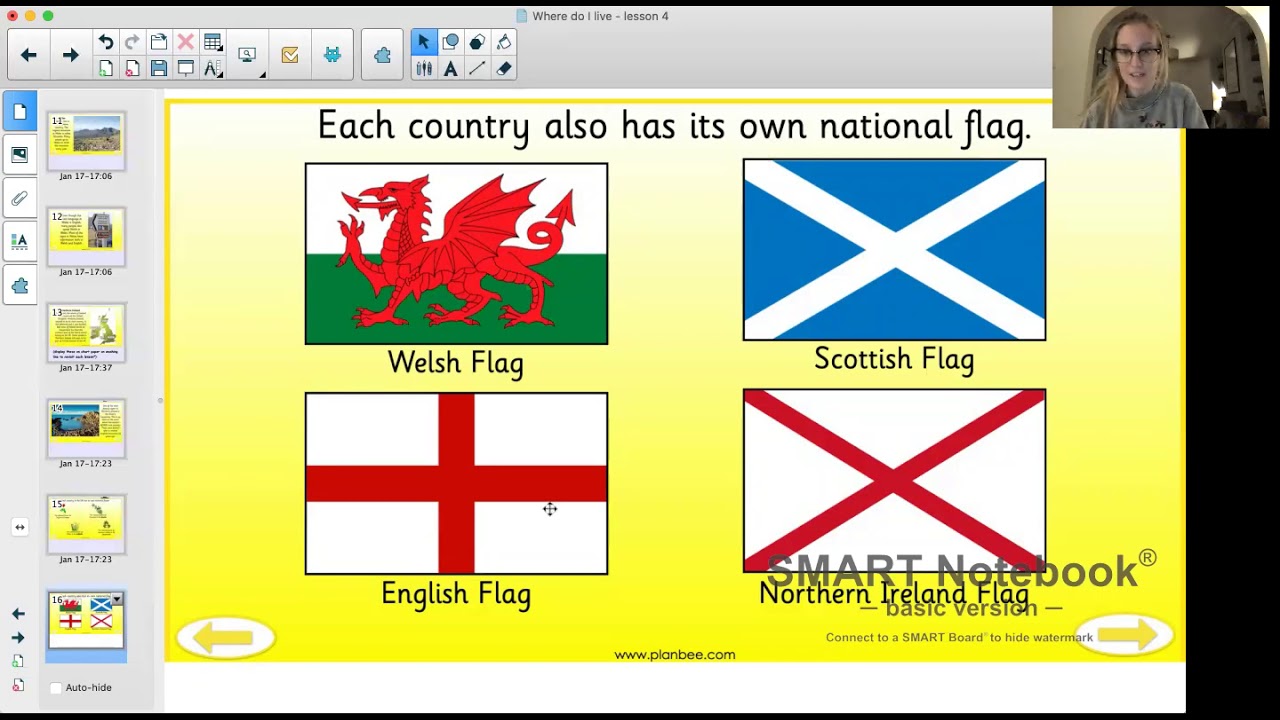
Task: Select the Line tool
Action: tap(477, 68)
